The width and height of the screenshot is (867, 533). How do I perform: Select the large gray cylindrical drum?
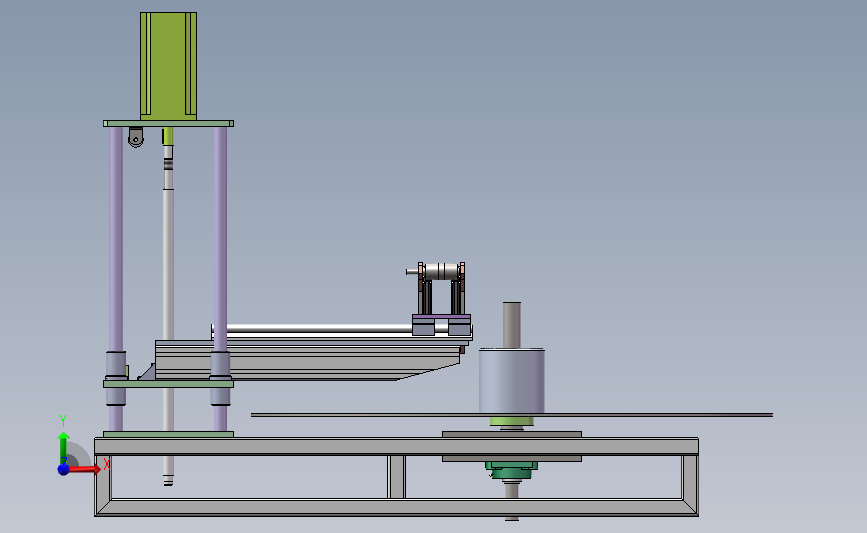[511, 382]
